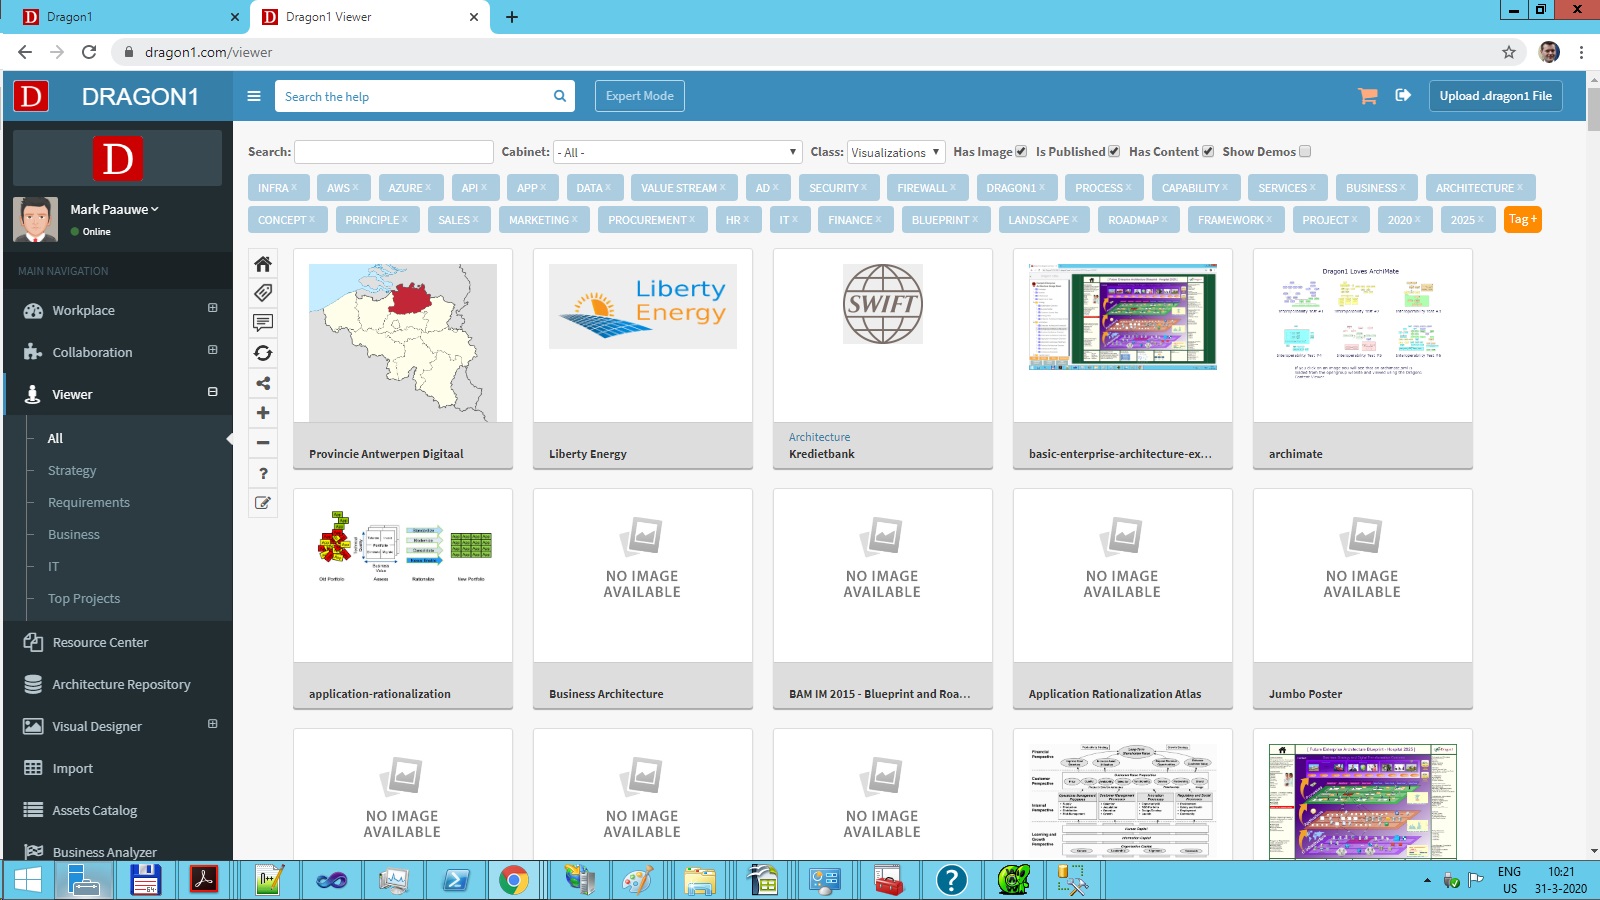The height and width of the screenshot is (900, 1600).
Task: Click the share icon in the vertical toolbar
Action: pyautogui.click(x=263, y=383)
